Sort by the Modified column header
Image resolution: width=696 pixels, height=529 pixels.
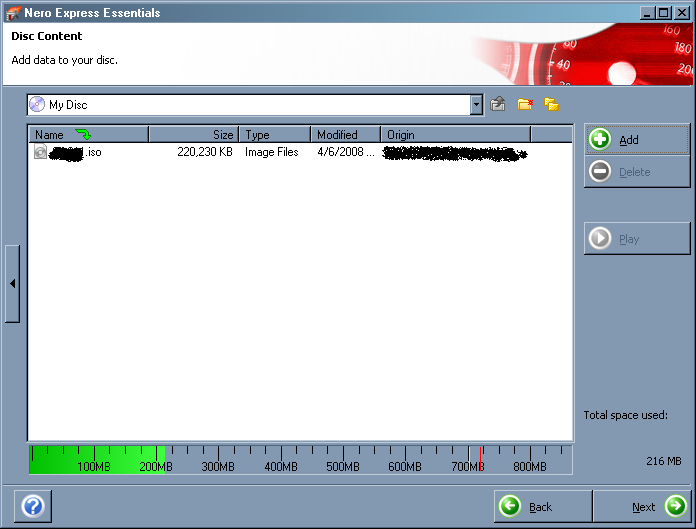point(346,134)
